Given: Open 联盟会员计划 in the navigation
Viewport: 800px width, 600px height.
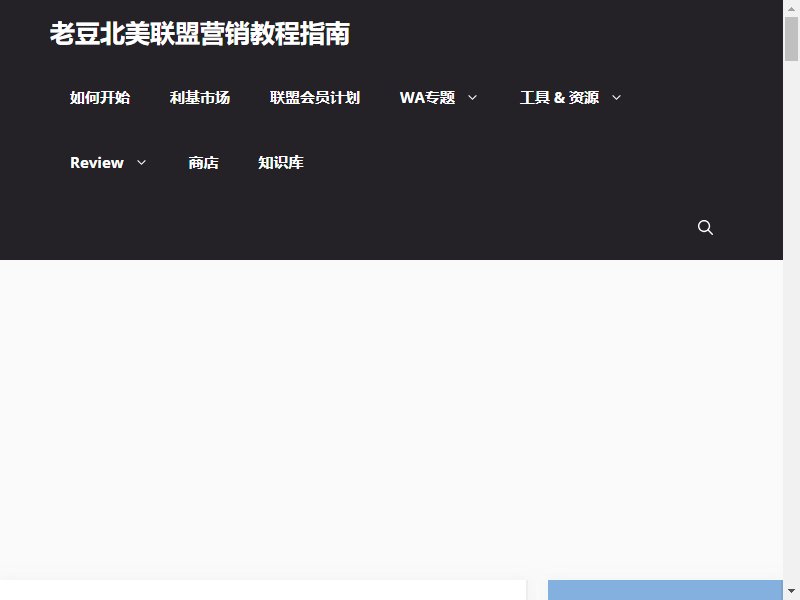Looking at the screenshot, I should point(315,97).
